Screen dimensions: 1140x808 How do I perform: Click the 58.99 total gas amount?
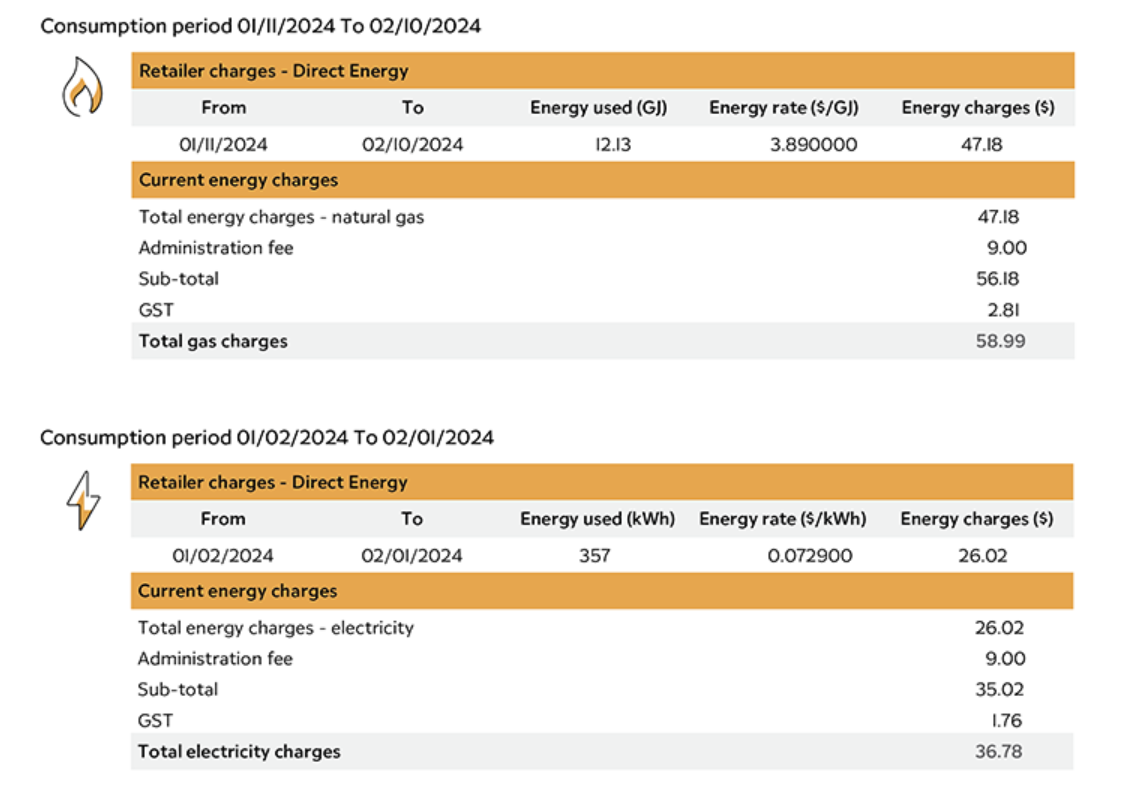point(1000,341)
